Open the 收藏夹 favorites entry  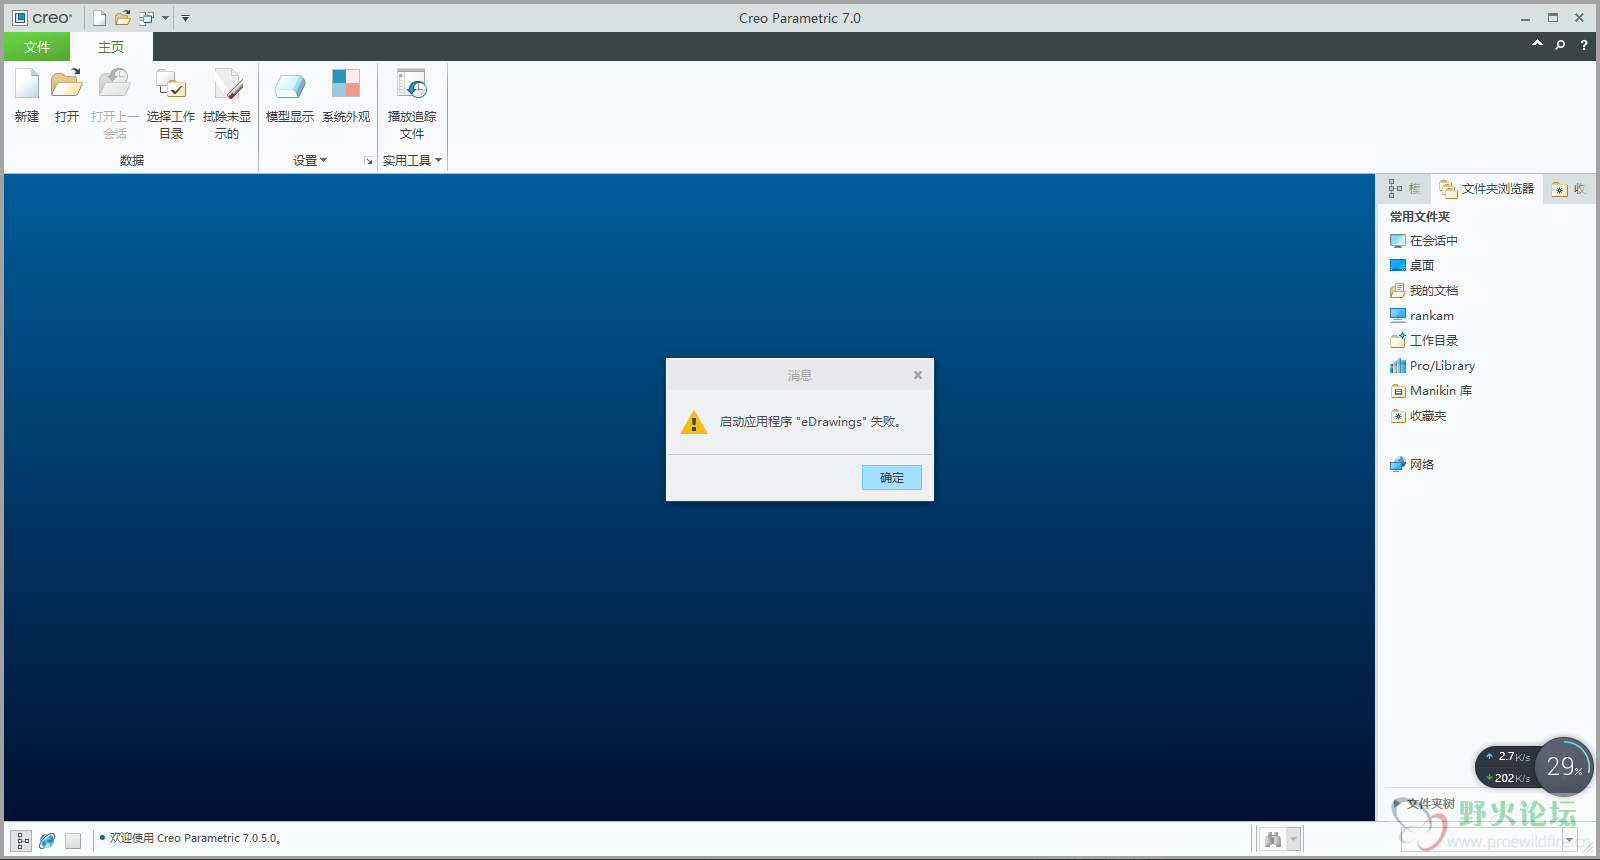1418,416
